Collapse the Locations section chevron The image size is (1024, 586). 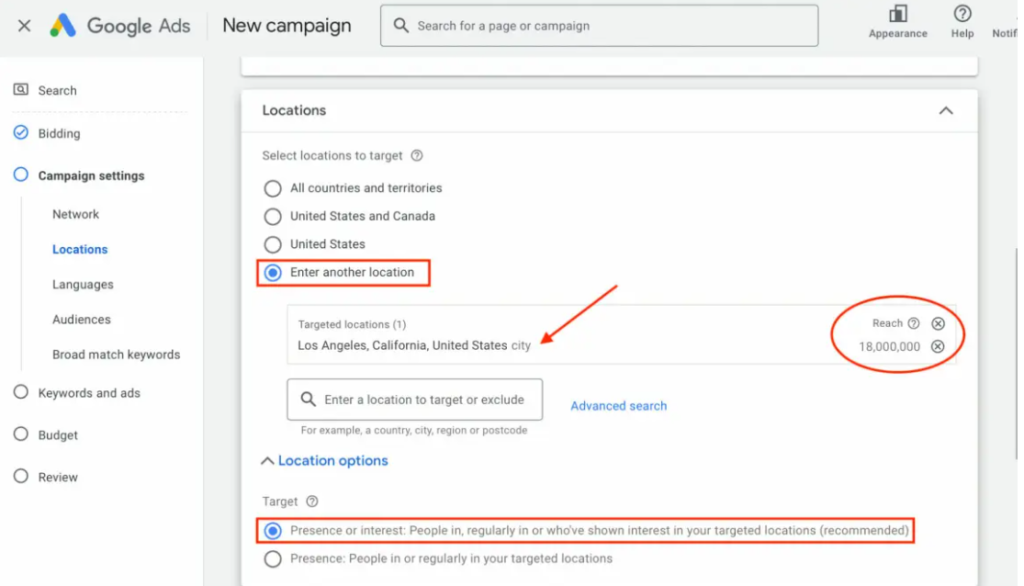pyautogui.click(x=946, y=110)
